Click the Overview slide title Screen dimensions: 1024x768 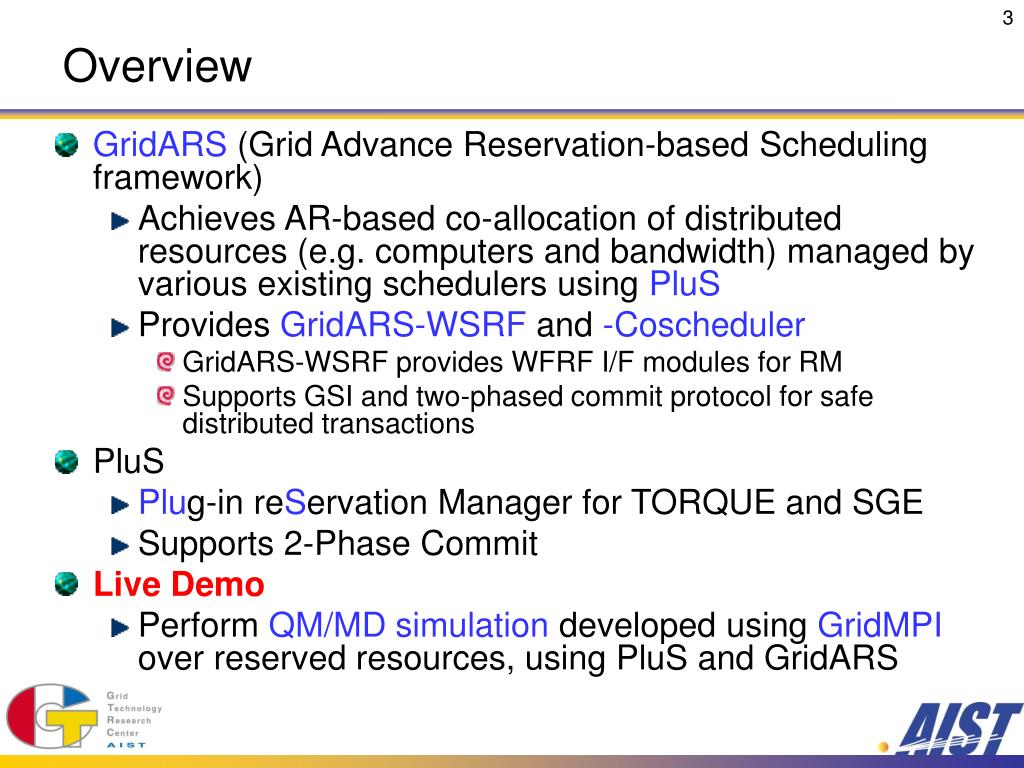point(157,65)
